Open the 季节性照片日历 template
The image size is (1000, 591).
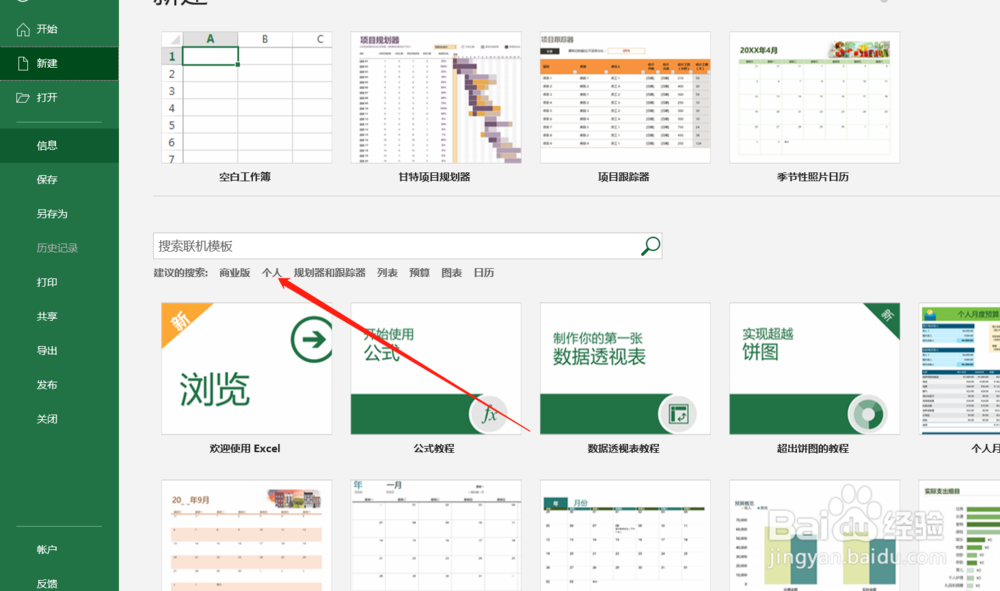(x=814, y=98)
